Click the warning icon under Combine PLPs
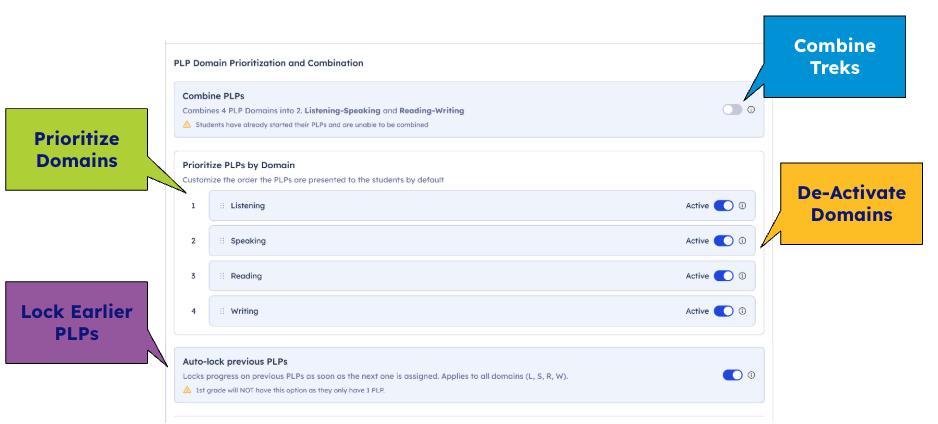938x424 pixels. (187, 124)
